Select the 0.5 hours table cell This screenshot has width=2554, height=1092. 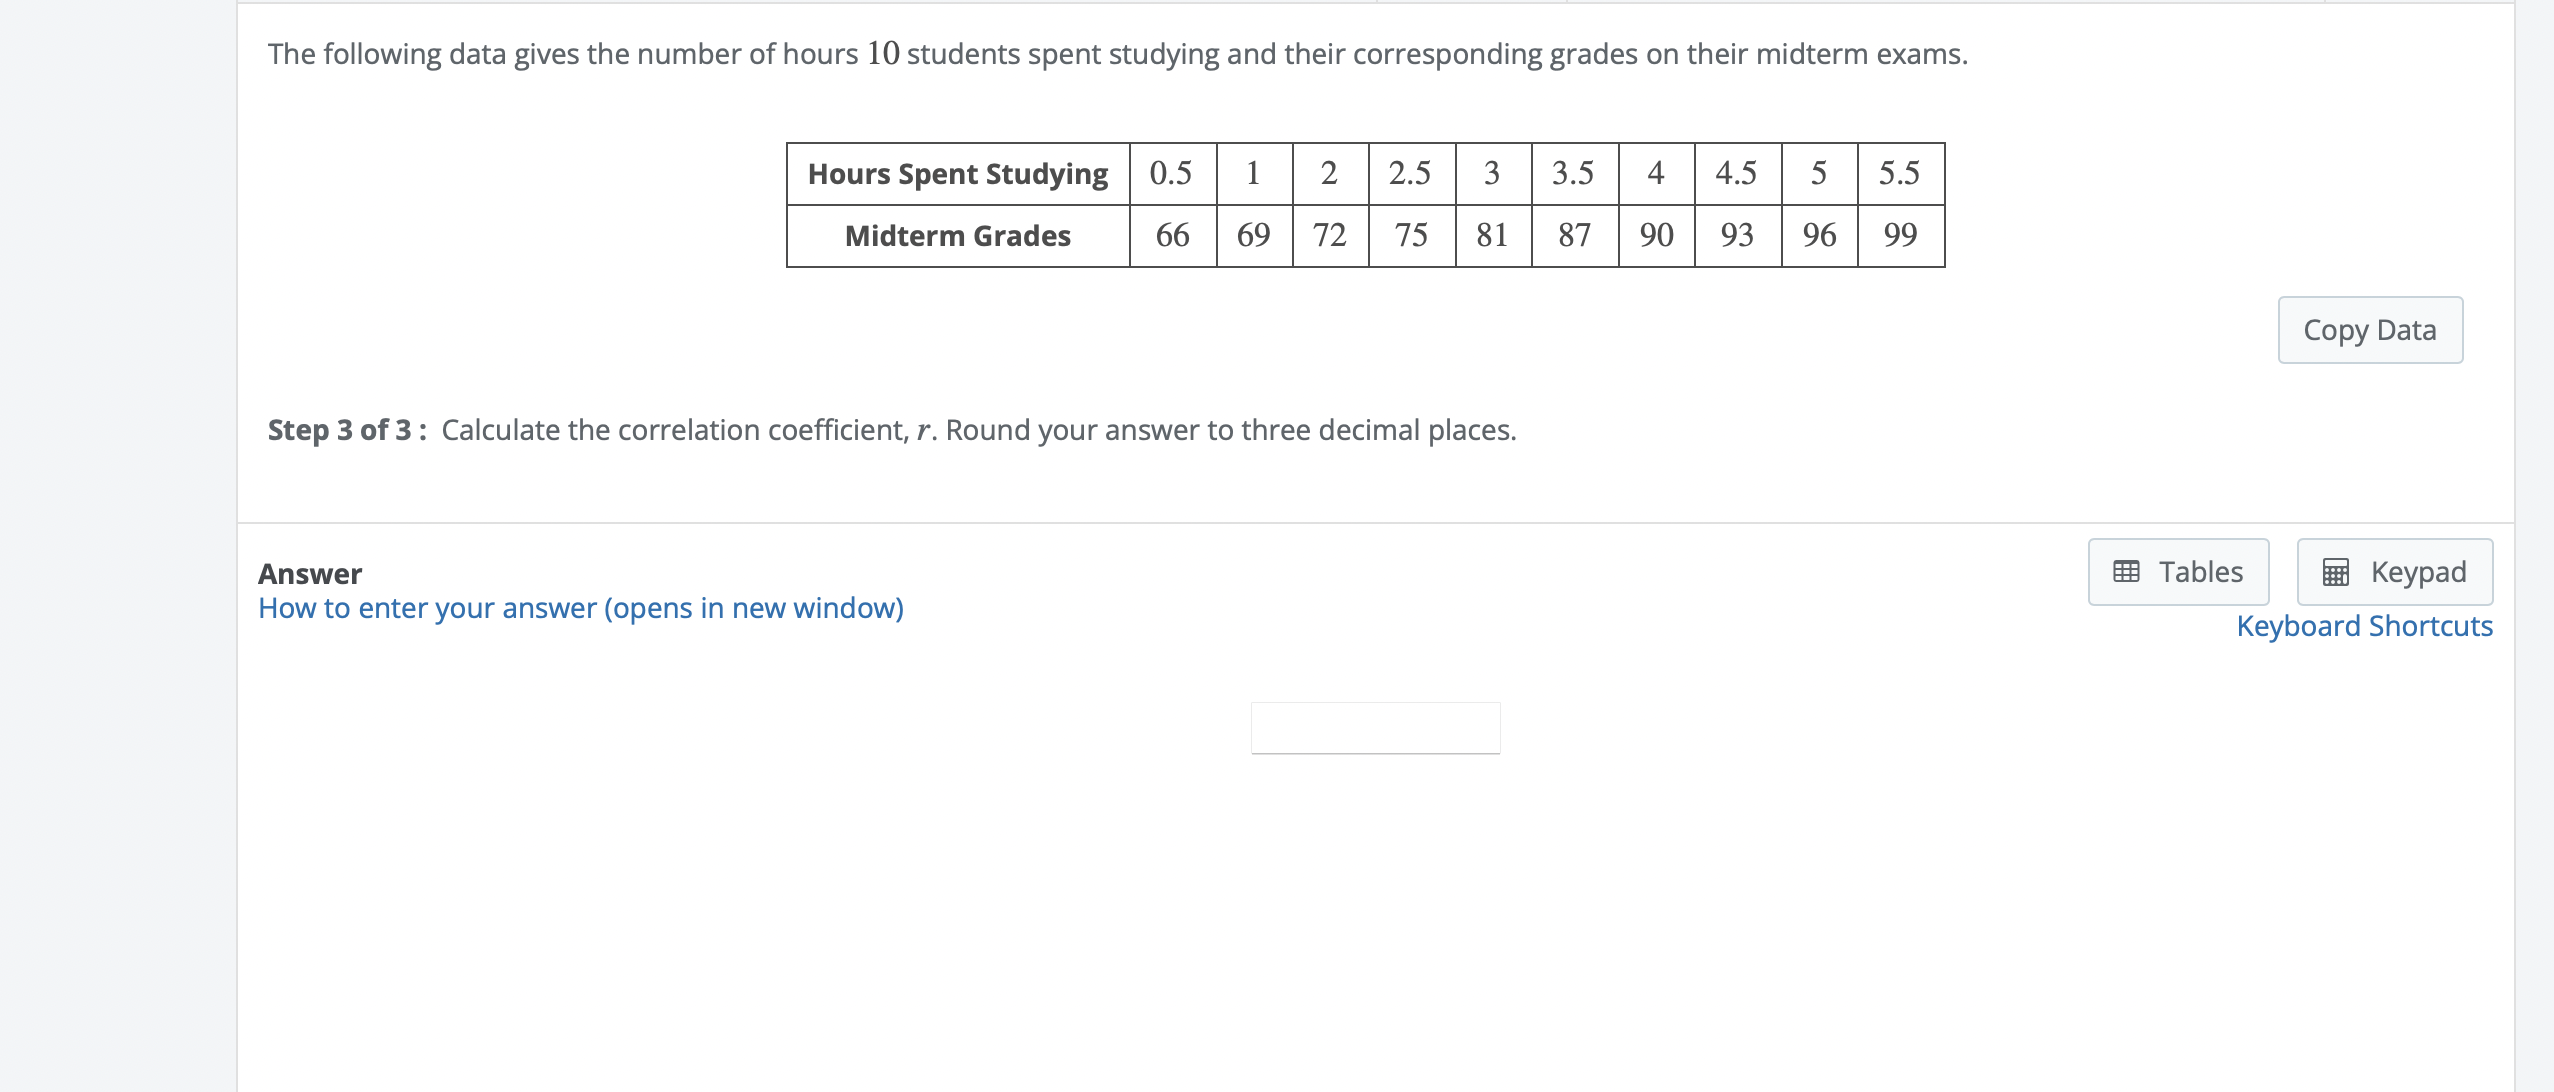pyautogui.click(x=1171, y=174)
